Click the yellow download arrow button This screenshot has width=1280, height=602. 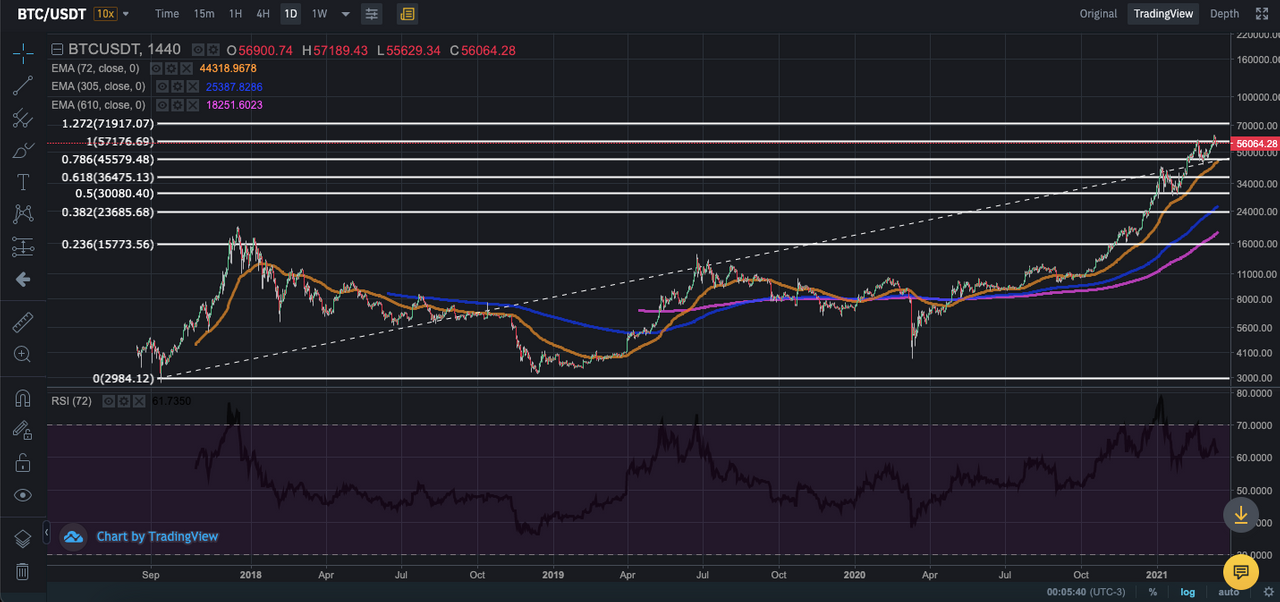pos(1241,514)
